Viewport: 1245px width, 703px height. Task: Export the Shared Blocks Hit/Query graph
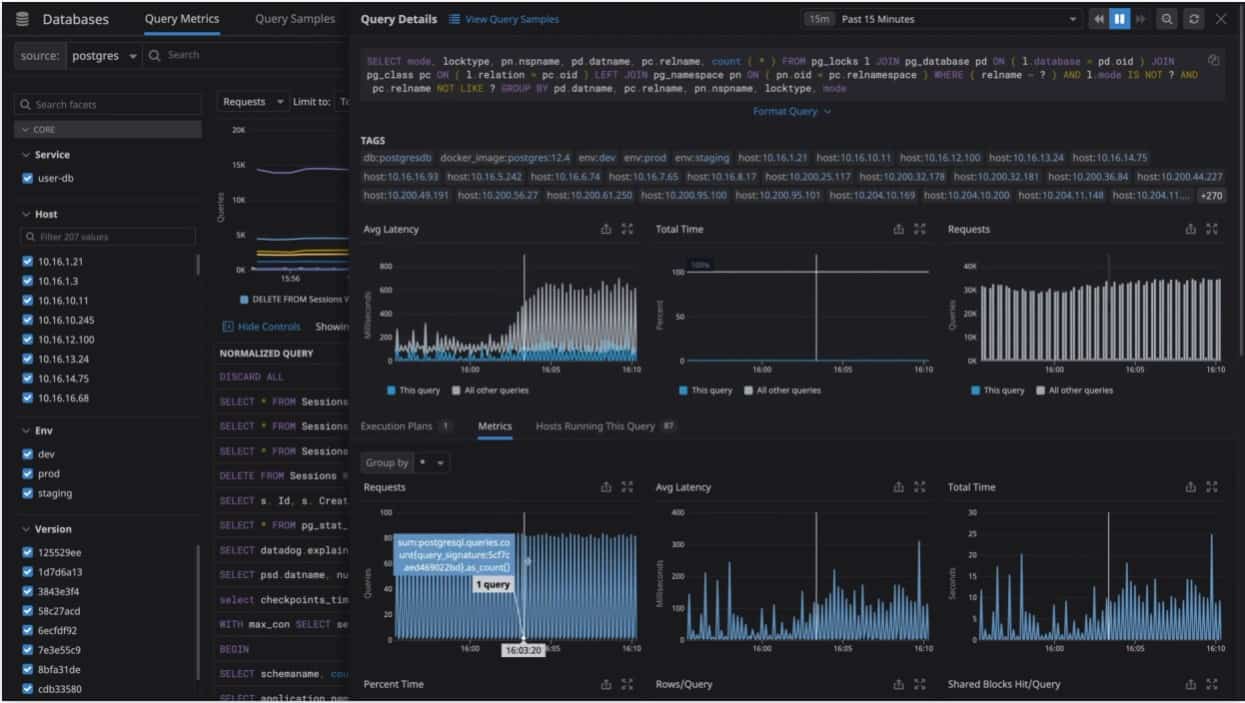[1191, 684]
